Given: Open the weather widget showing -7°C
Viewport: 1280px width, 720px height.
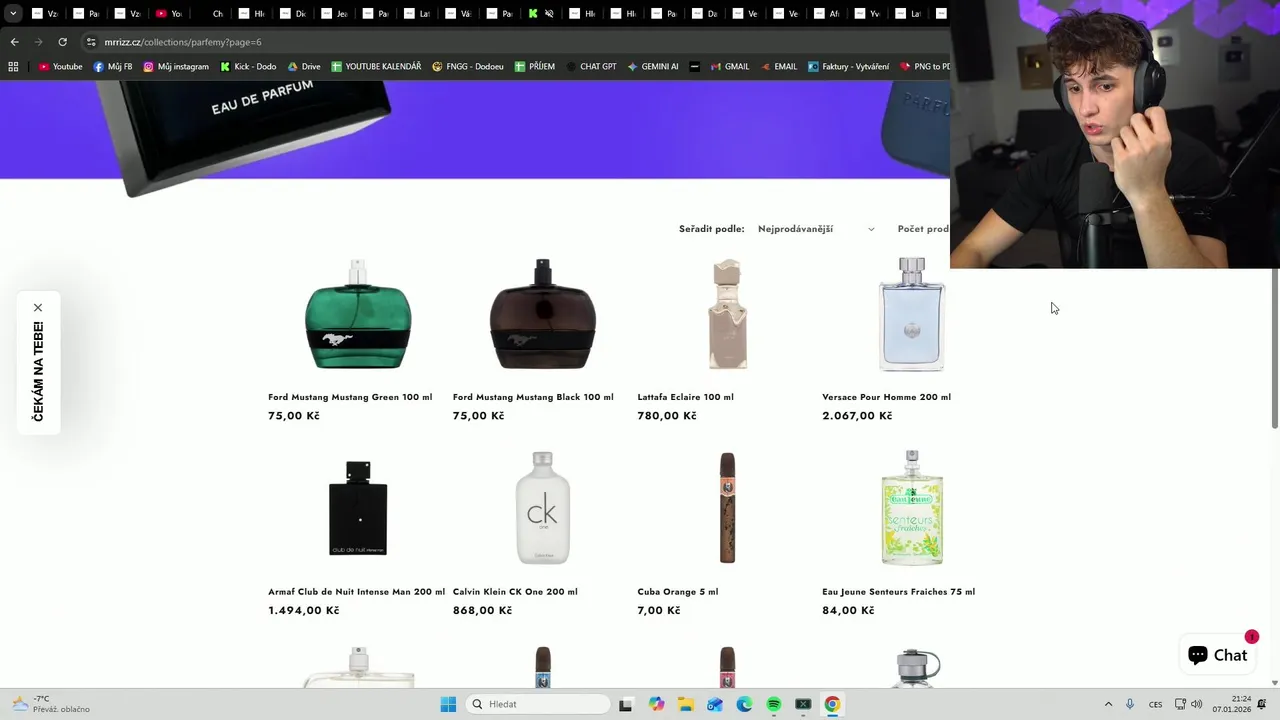Looking at the screenshot, I should (x=50, y=704).
